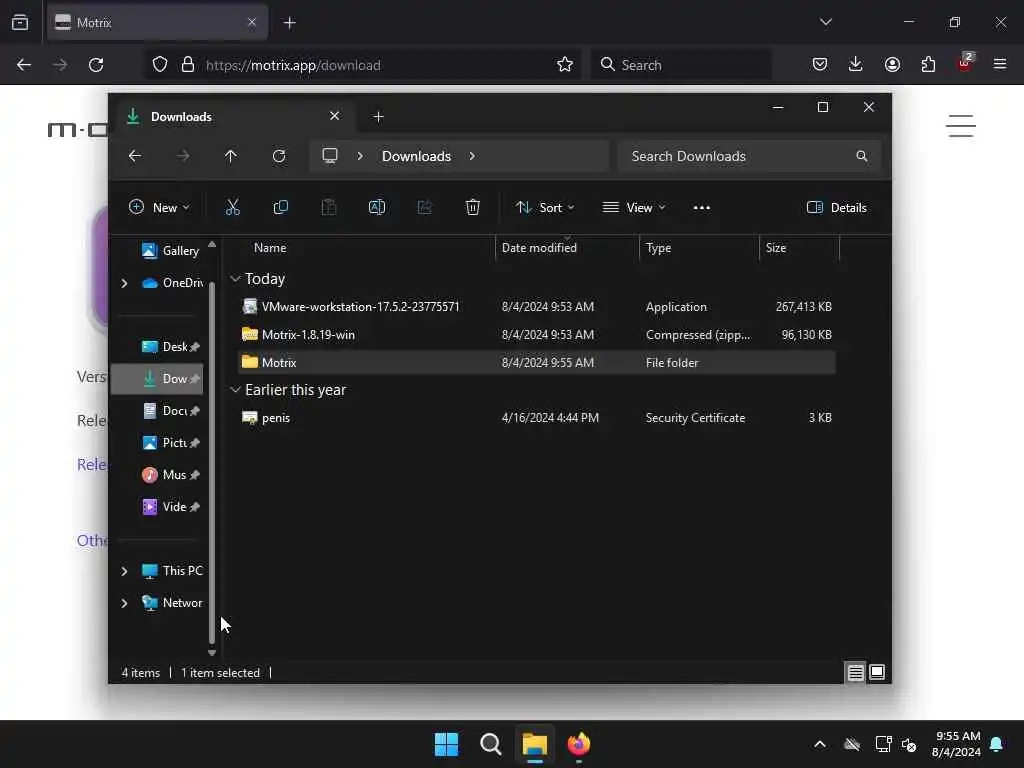The image size is (1024, 768).
Task: Open a new Firefox tab
Action: [x=289, y=23]
